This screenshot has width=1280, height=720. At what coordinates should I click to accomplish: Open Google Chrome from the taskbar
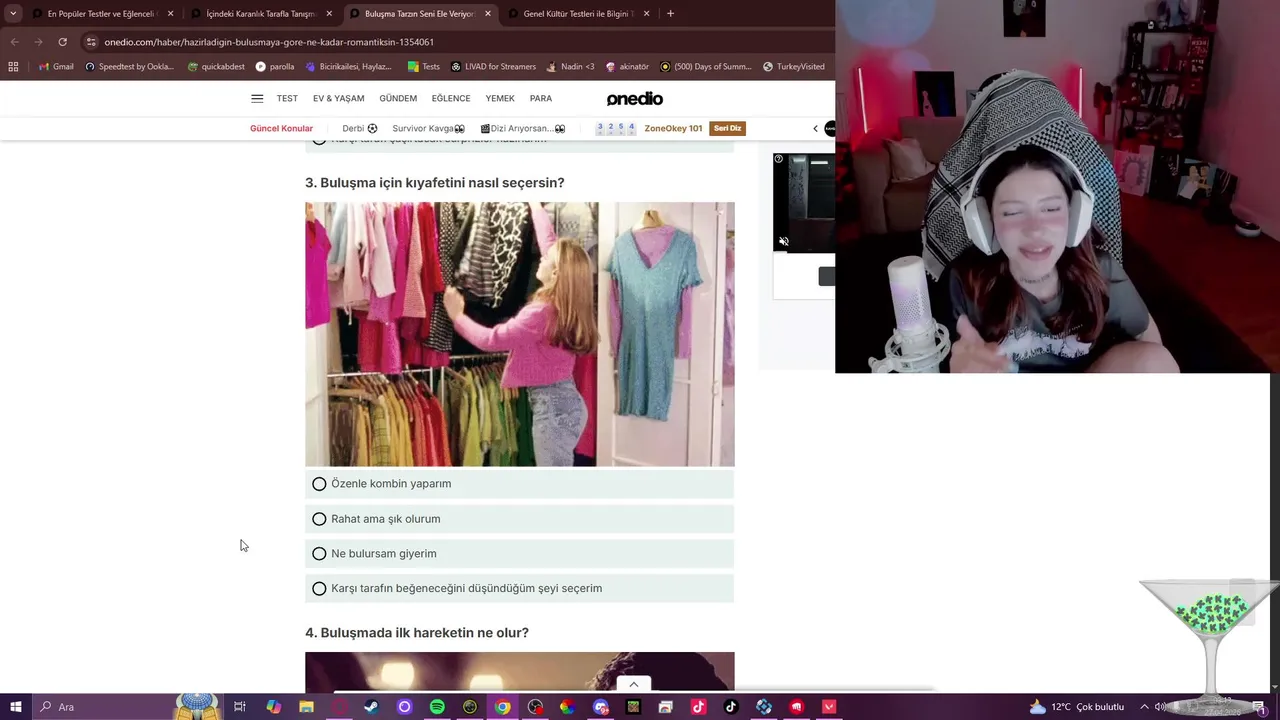[502, 707]
